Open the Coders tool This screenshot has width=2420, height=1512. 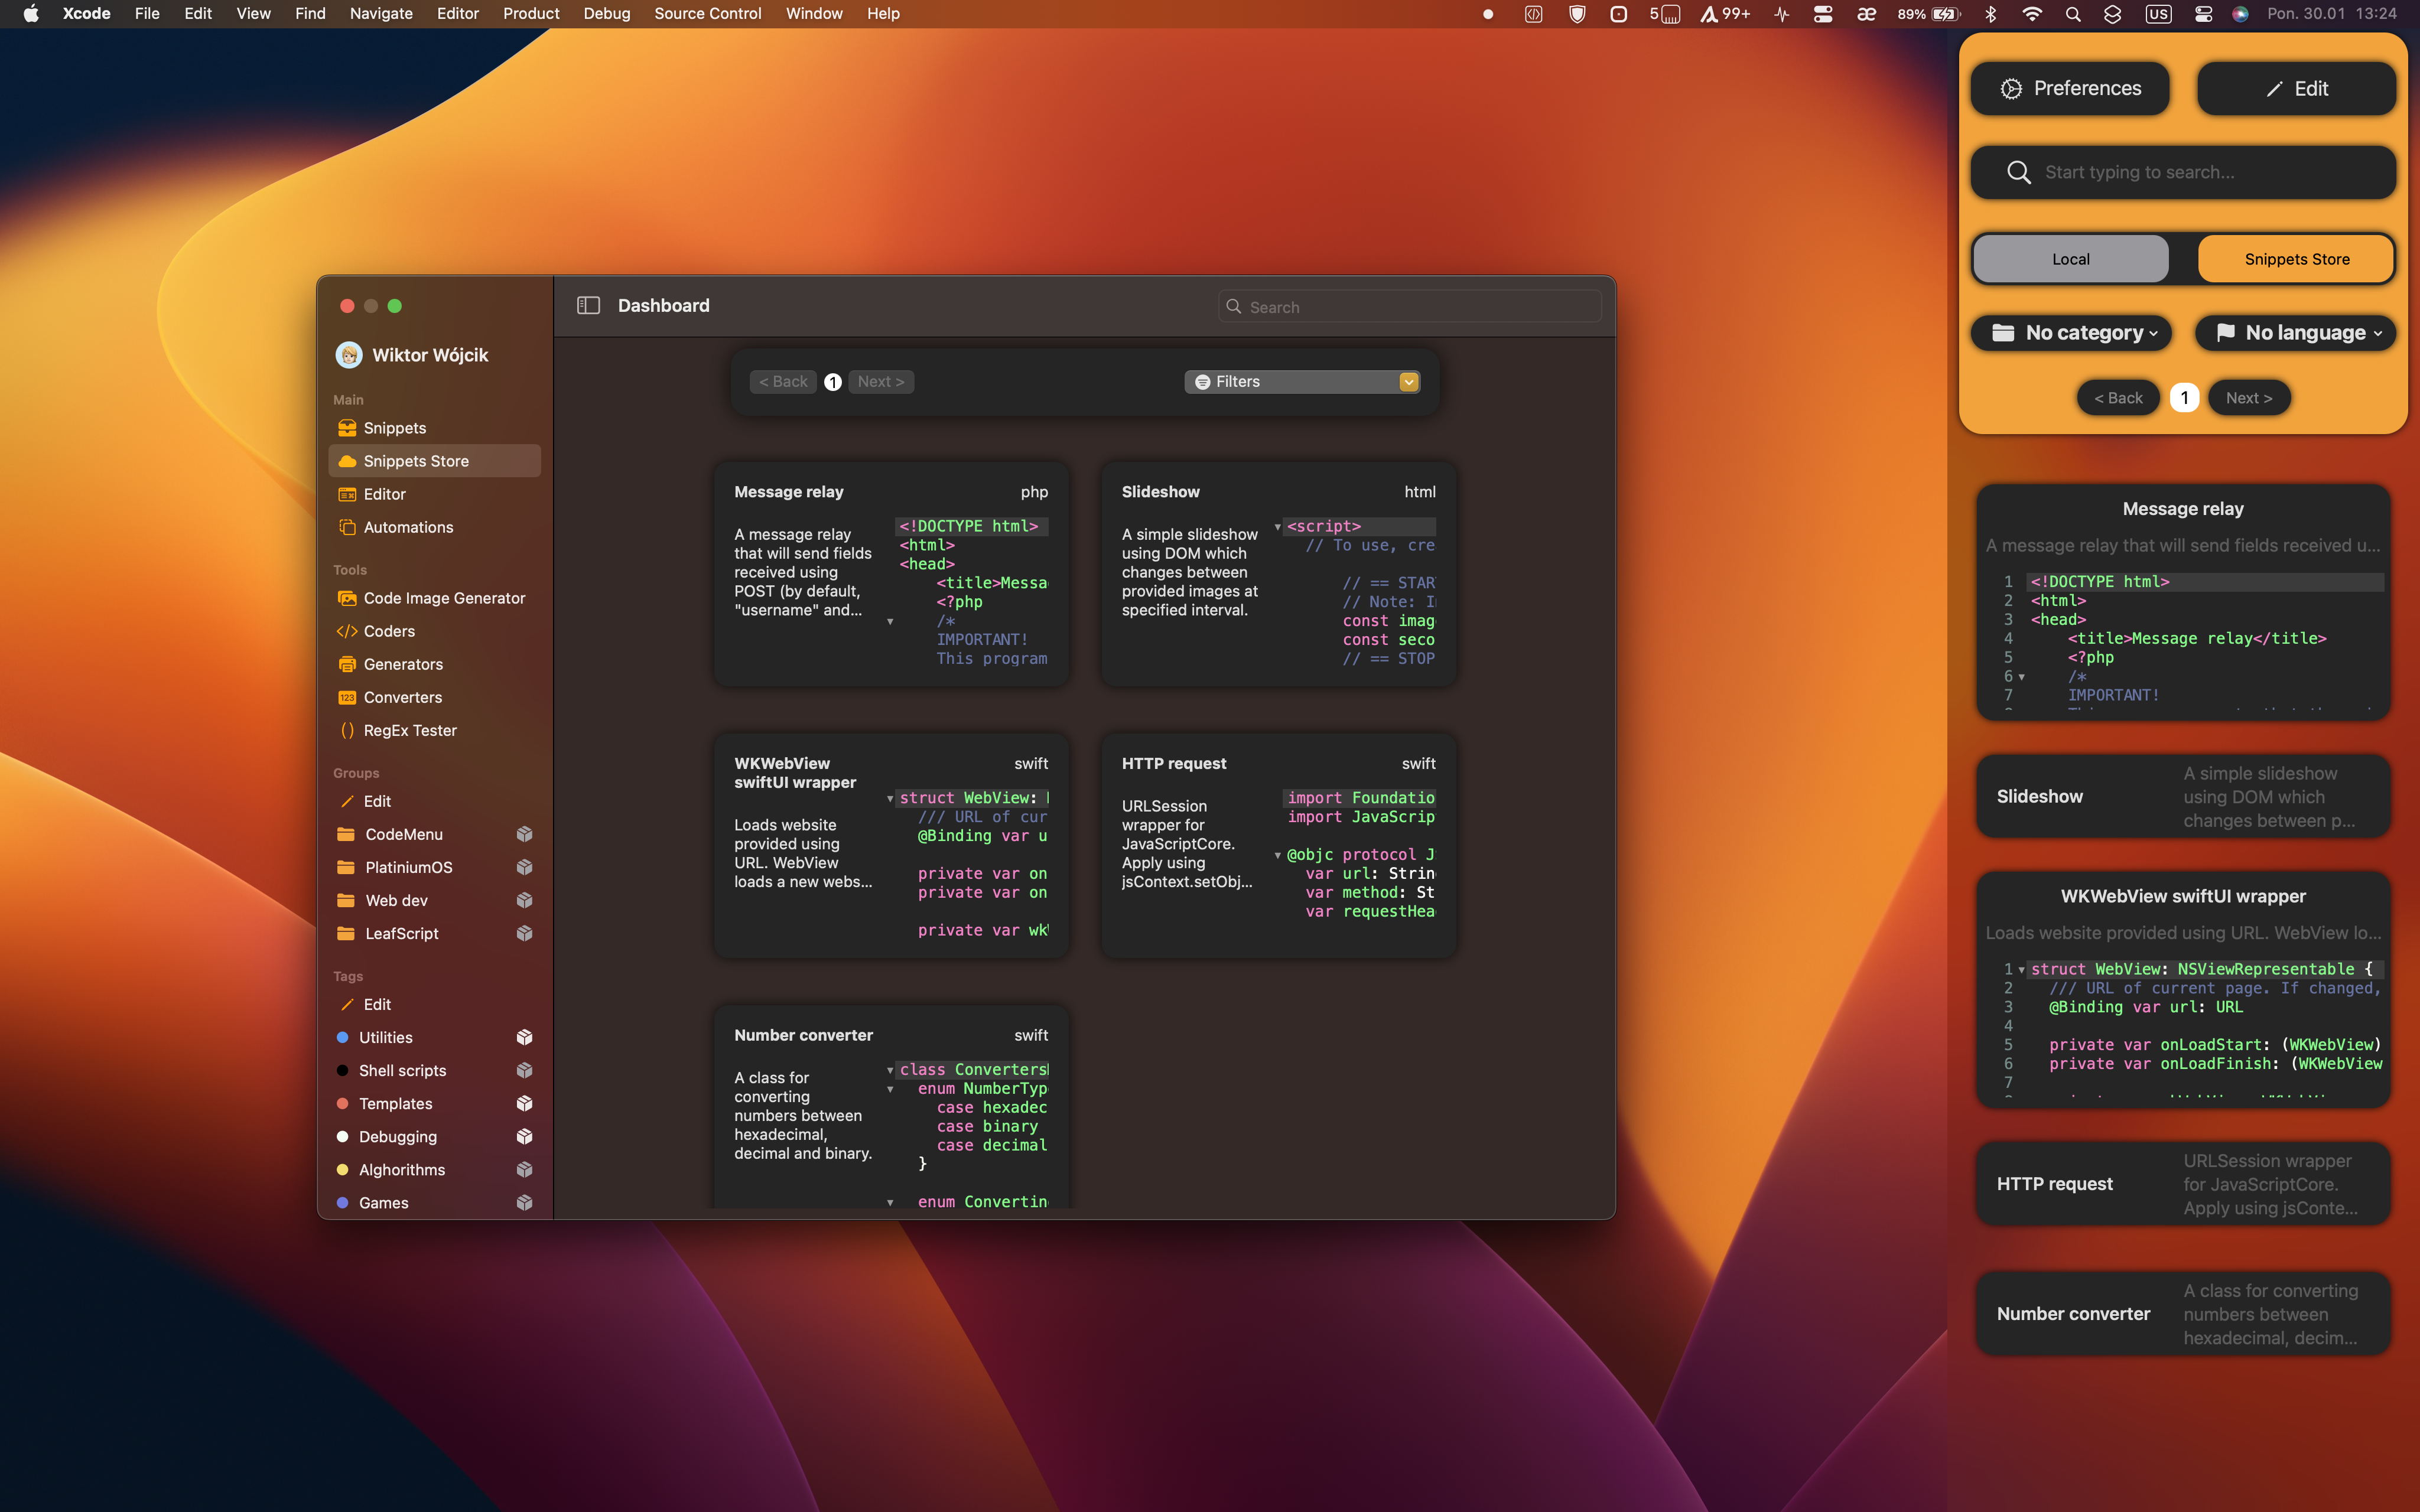pyautogui.click(x=434, y=630)
